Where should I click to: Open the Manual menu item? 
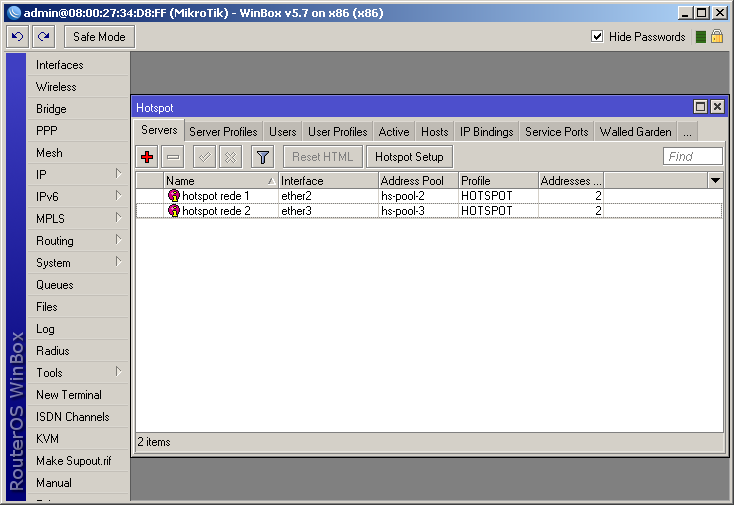point(78,483)
